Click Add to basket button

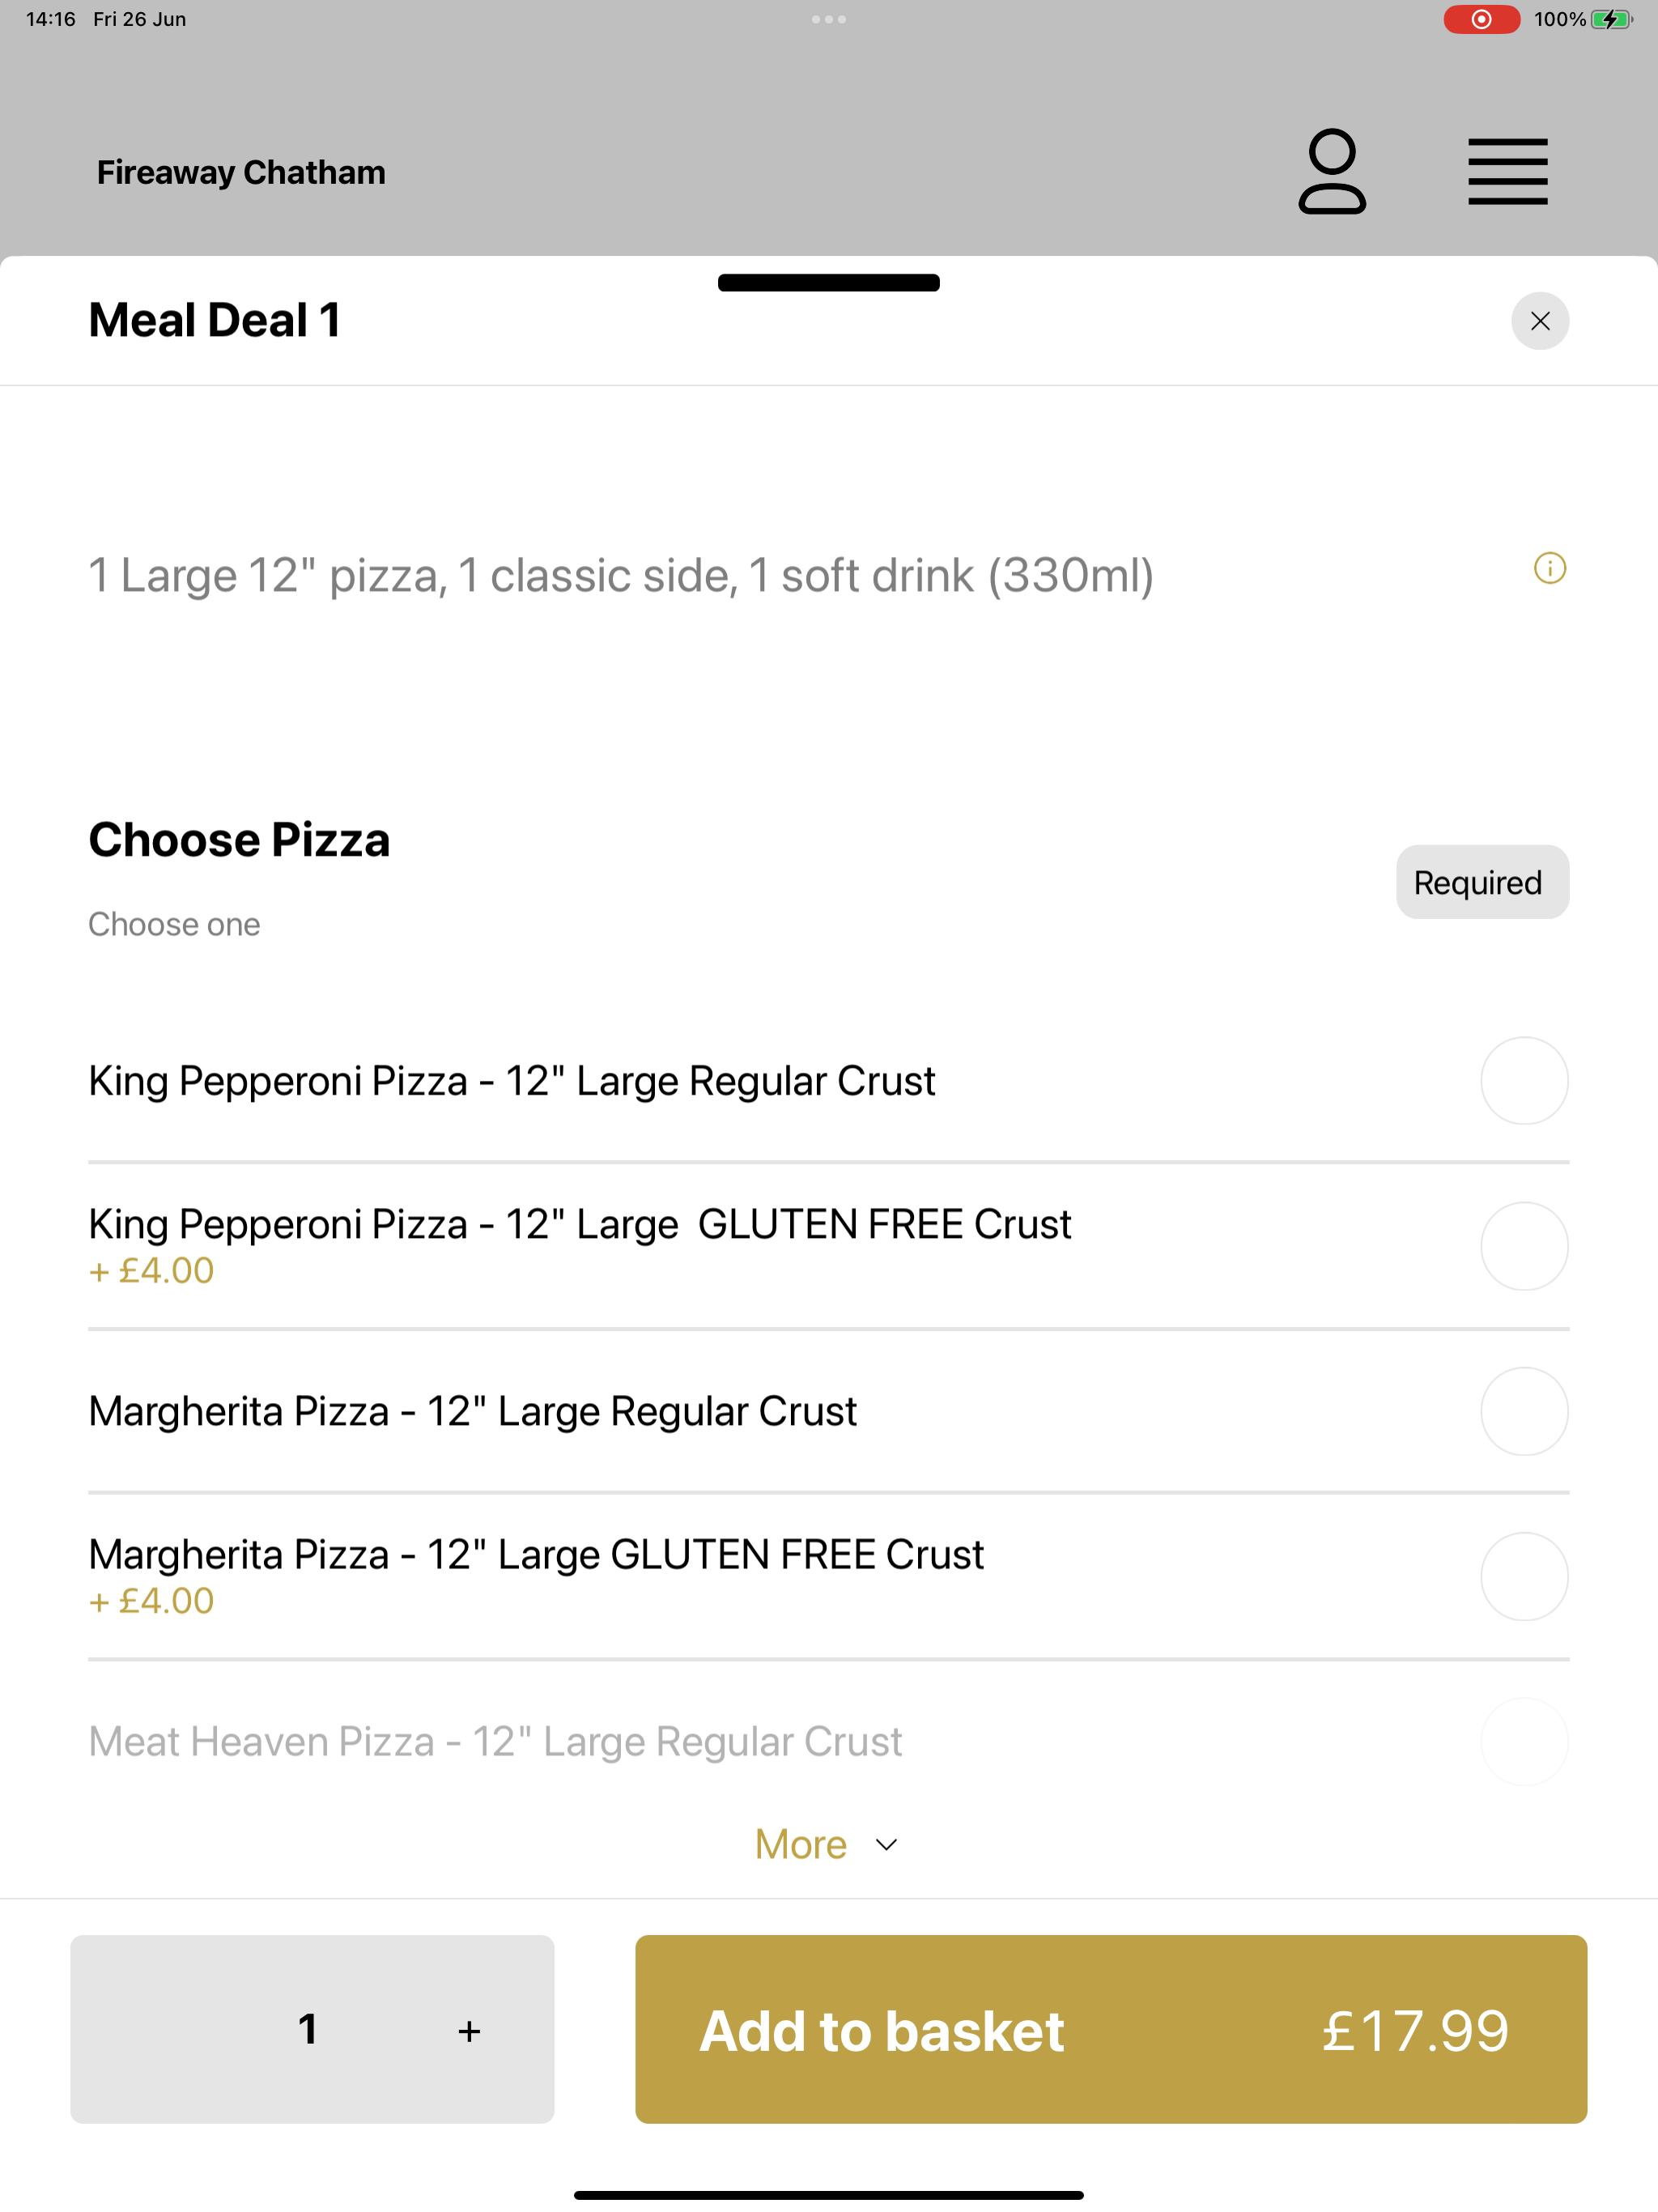1111,2029
